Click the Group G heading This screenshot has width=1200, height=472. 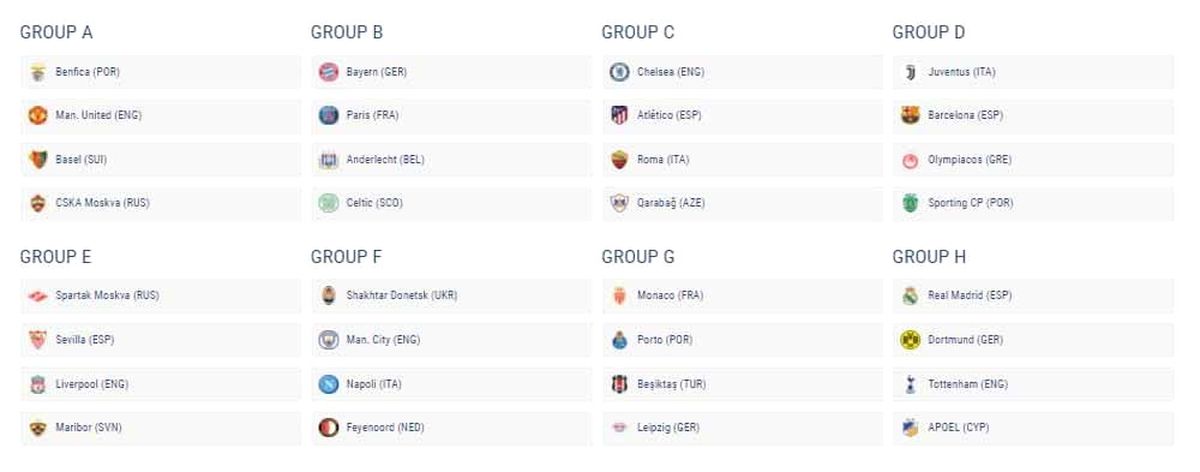[x=638, y=257]
